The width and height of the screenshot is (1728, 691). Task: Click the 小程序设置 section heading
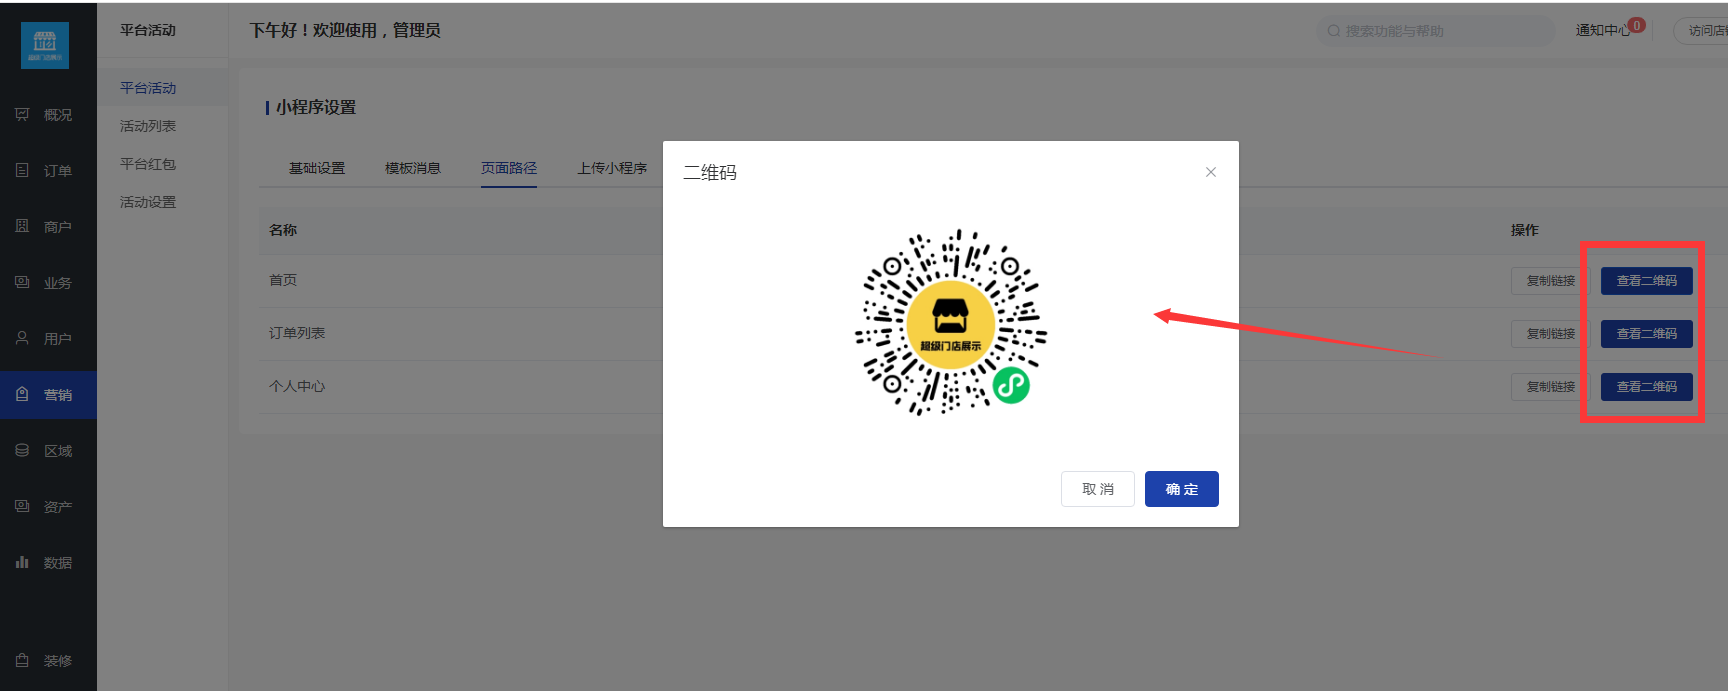pyautogui.click(x=316, y=107)
